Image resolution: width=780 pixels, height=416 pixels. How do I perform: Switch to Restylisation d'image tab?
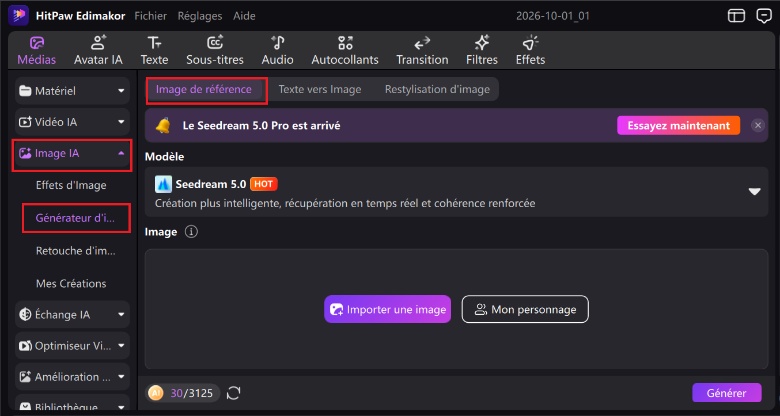pos(437,90)
